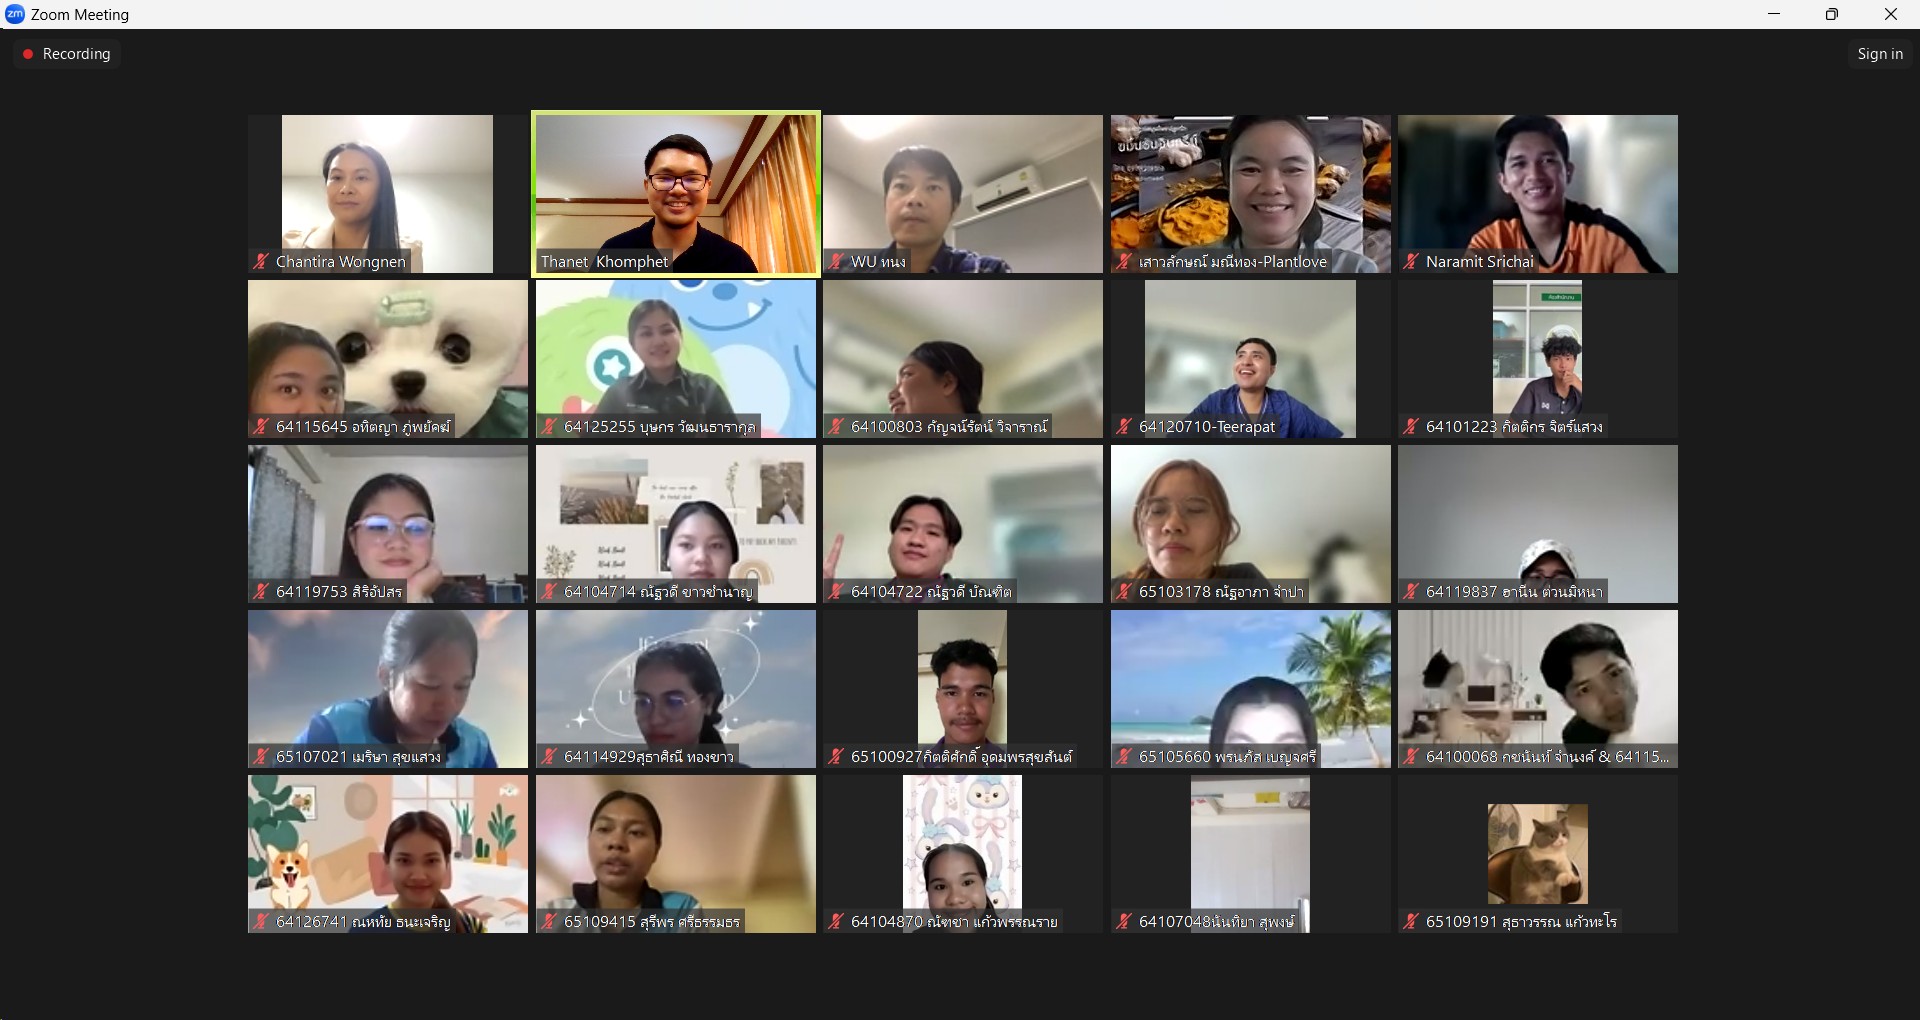Viewport: 1920px width, 1020px height.
Task: Click the Sign in button
Action: [x=1879, y=54]
